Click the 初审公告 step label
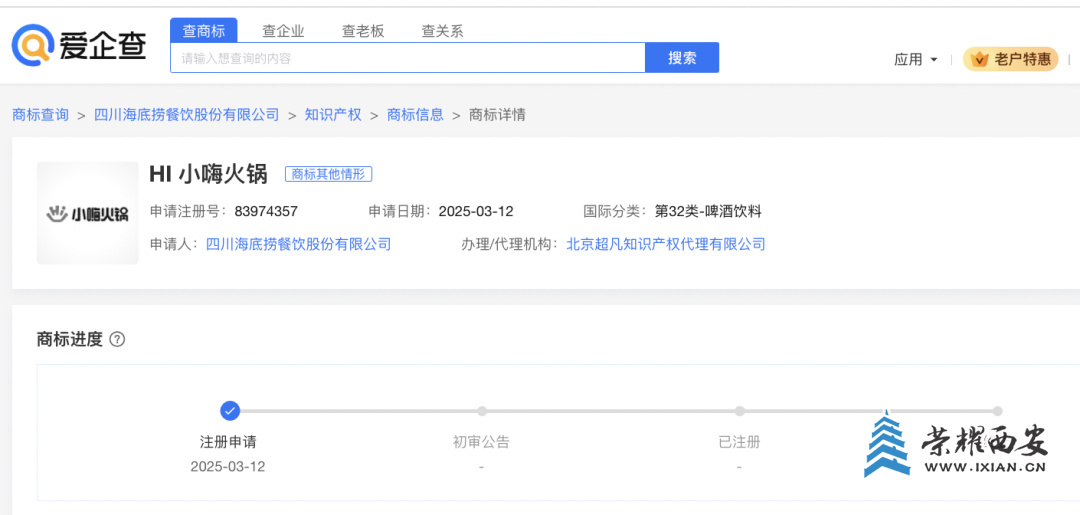Viewport: 1080px width, 515px height. [x=481, y=442]
